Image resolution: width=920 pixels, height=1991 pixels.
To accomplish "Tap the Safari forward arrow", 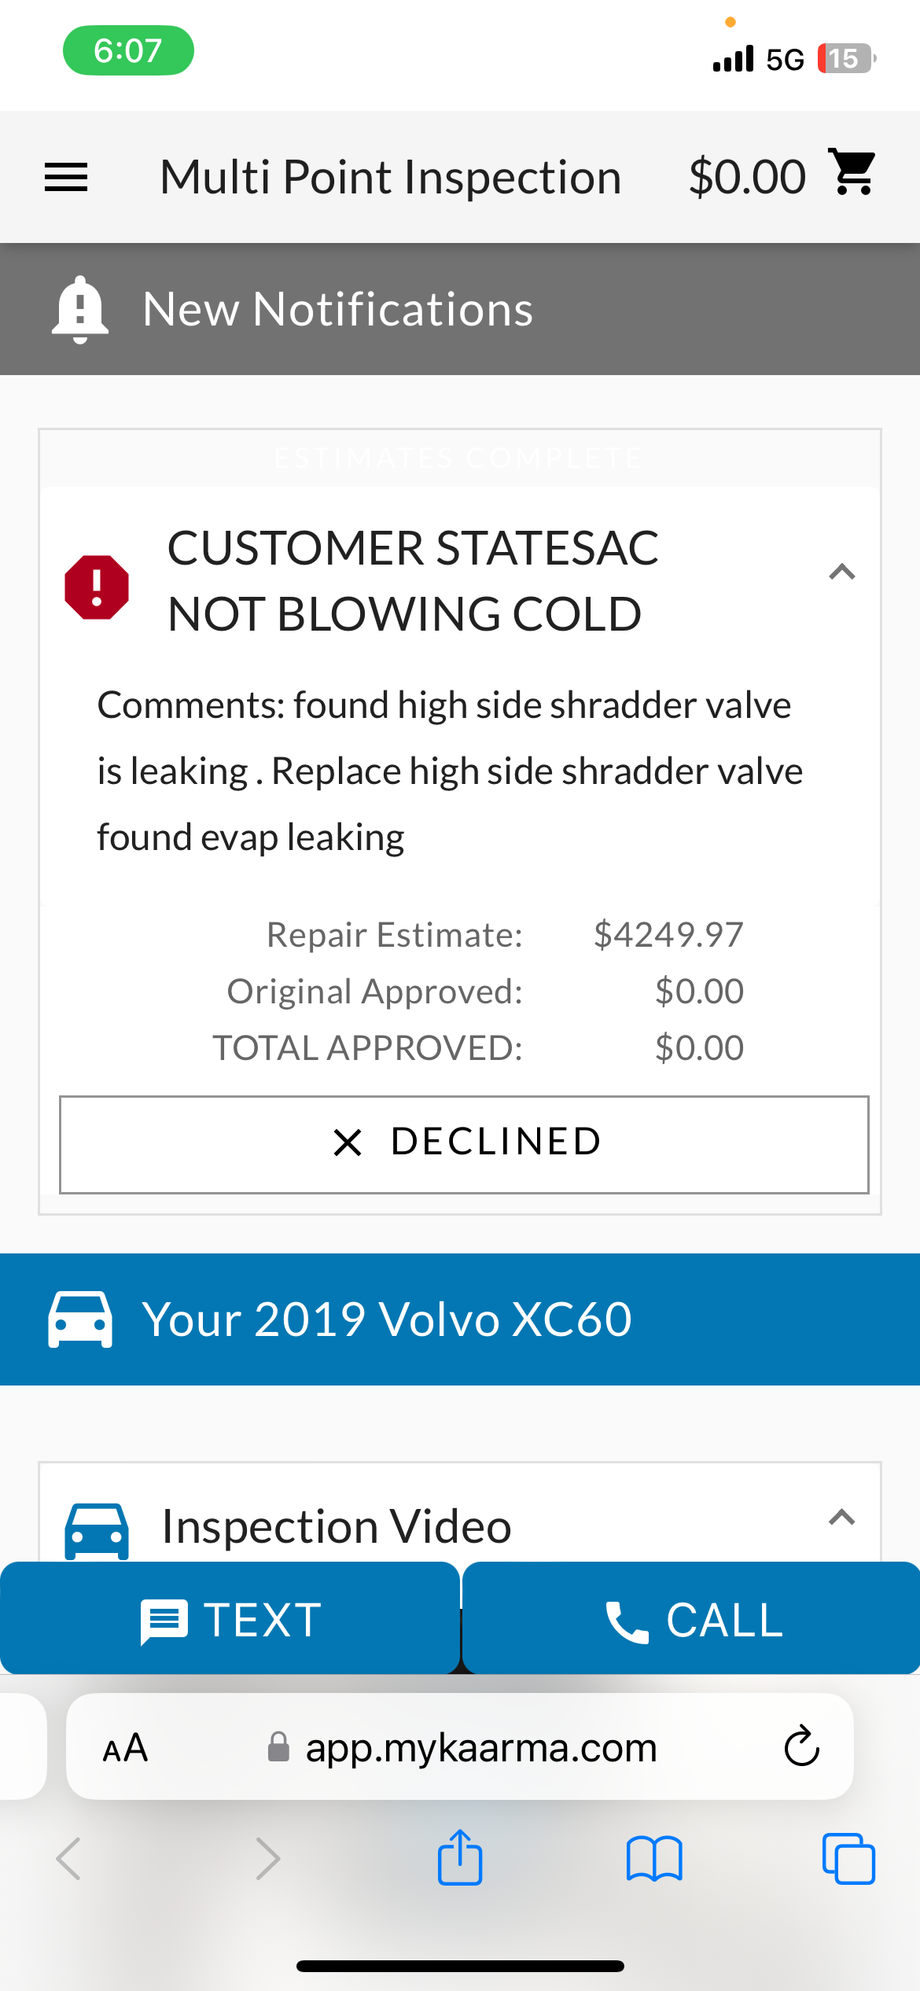I will [x=267, y=1859].
